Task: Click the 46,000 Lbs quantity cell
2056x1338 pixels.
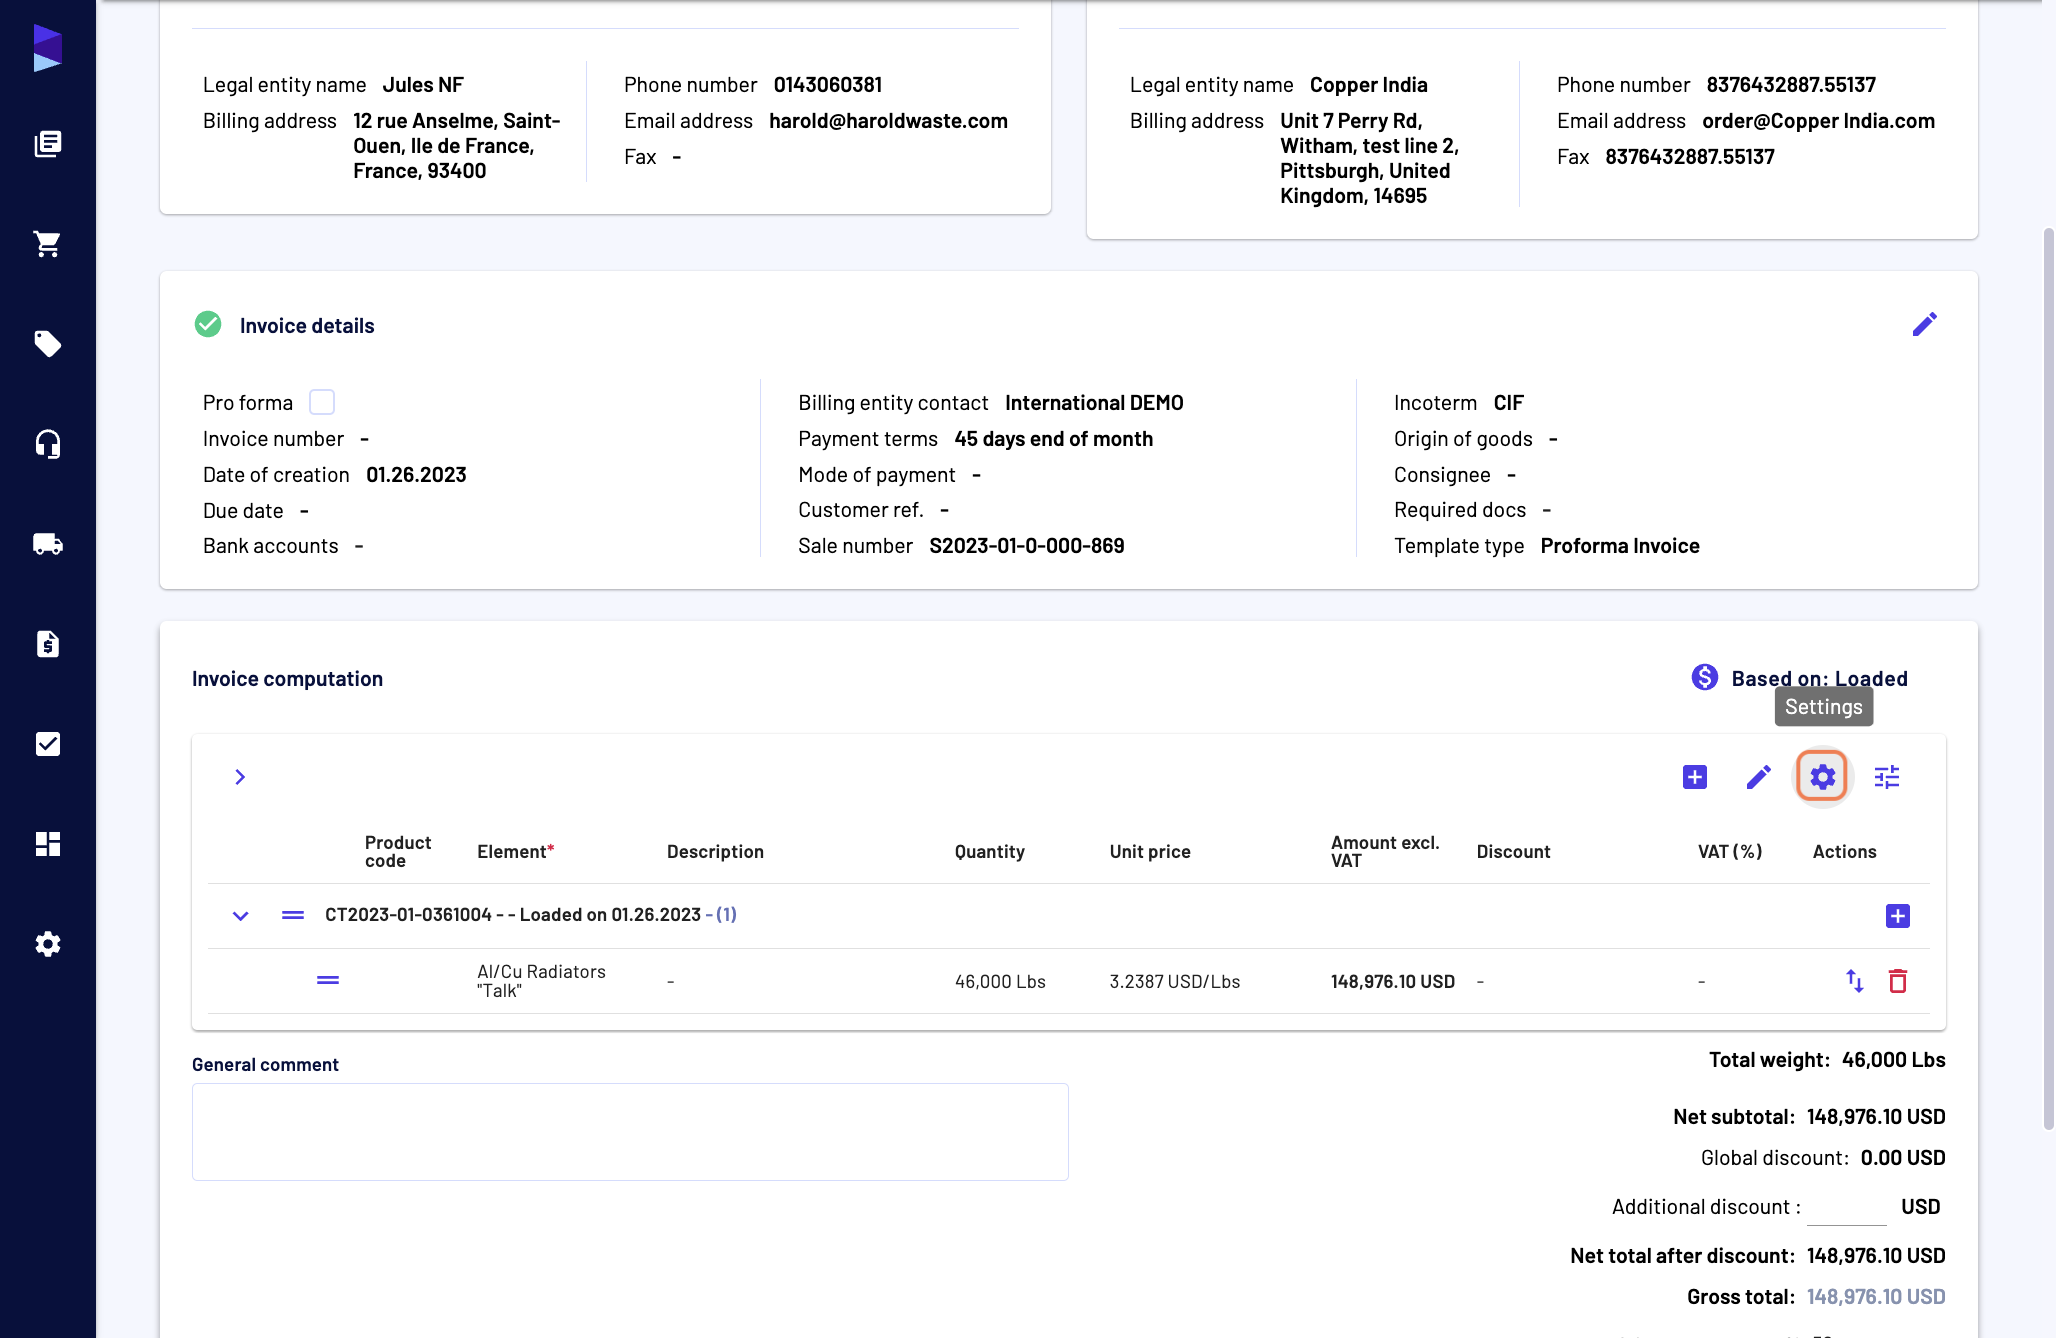Action: tap(1000, 982)
